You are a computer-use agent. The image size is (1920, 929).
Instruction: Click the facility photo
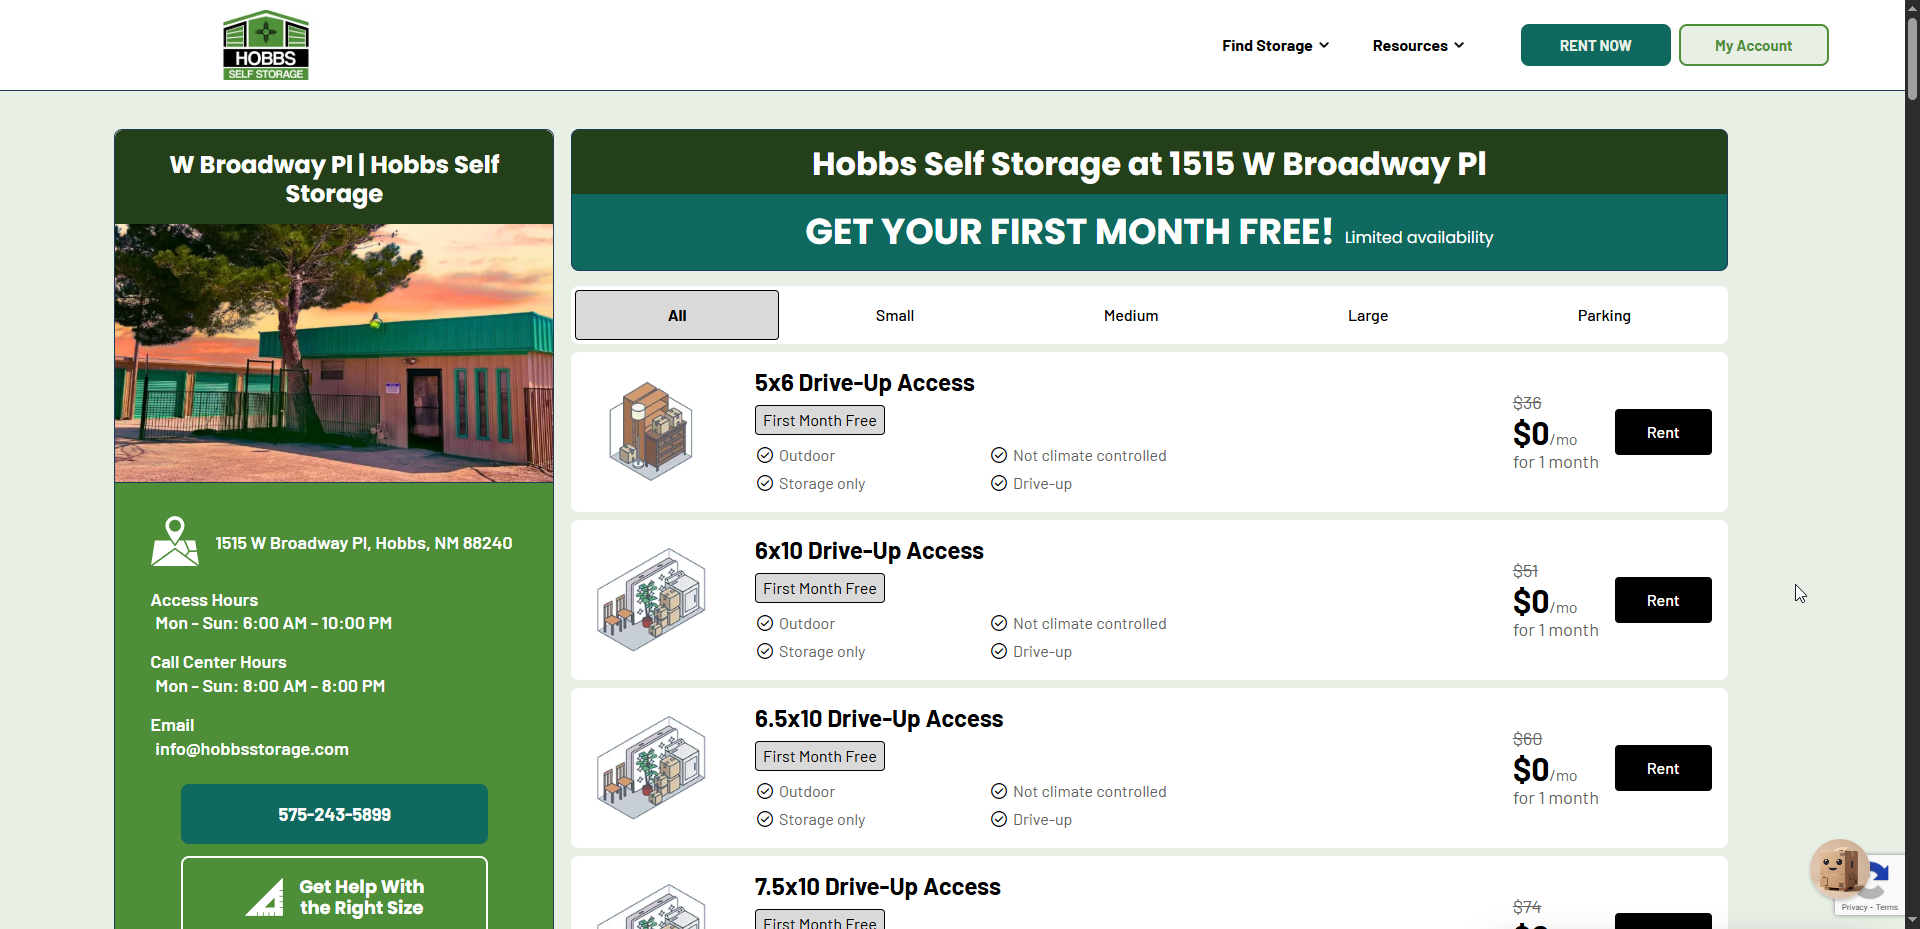pyautogui.click(x=334, y=353)
